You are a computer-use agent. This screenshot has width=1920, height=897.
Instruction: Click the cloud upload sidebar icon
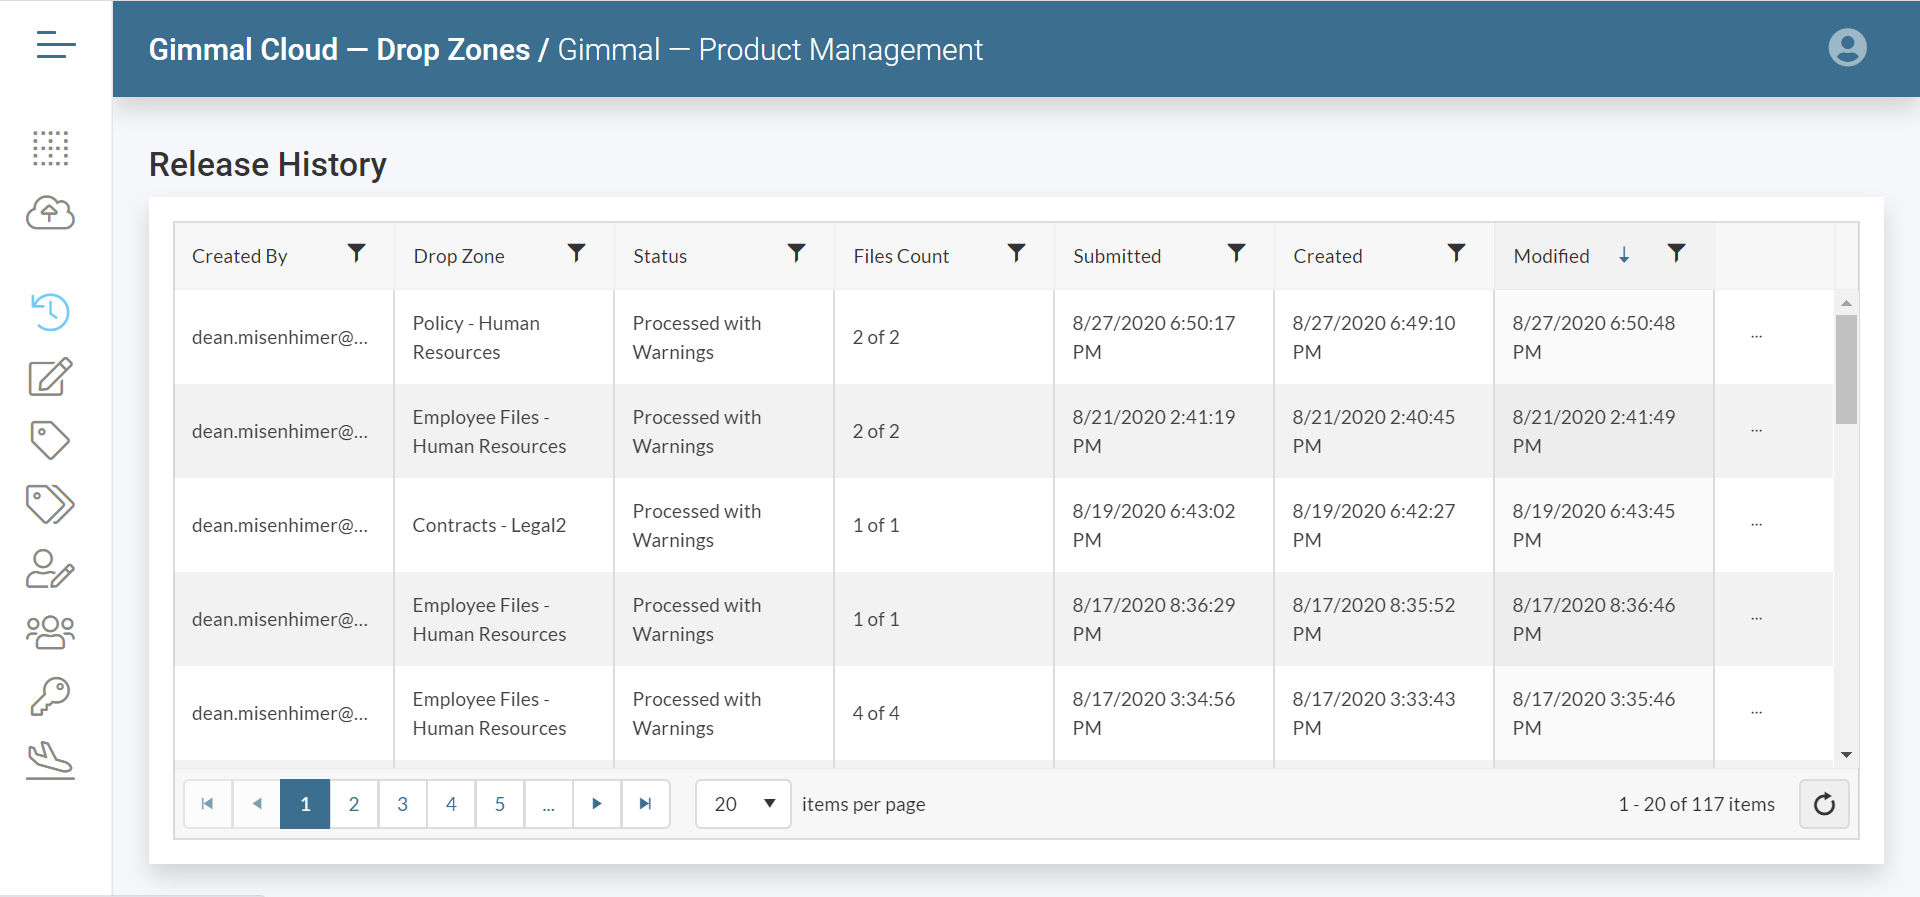pyautogui.click(x=50, y=213)
